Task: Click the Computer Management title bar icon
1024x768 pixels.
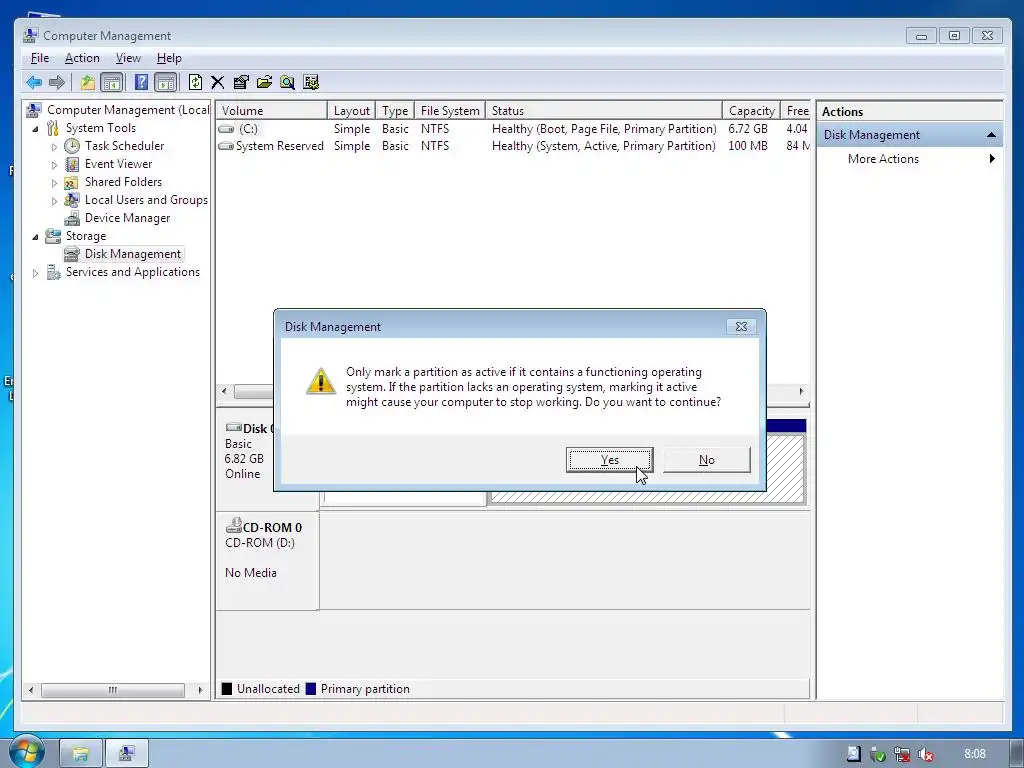Action: coord(30,35)
